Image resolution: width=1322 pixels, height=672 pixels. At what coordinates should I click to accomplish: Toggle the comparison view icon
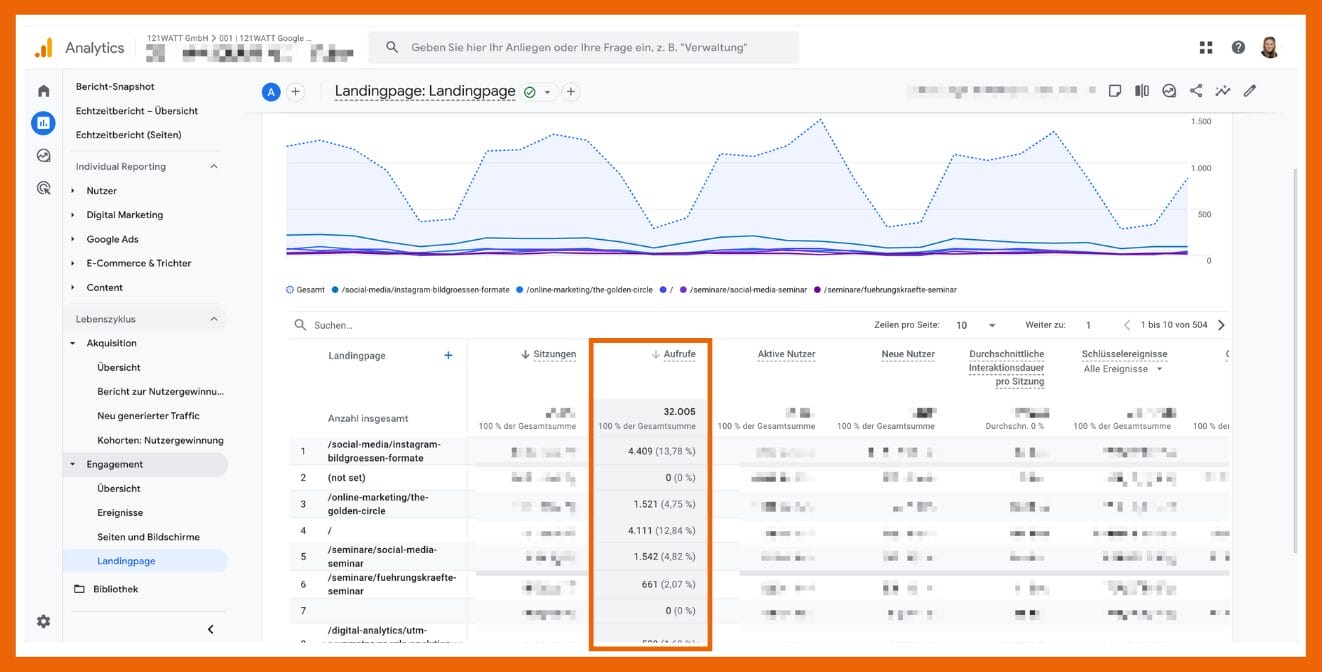(1142, 91)
